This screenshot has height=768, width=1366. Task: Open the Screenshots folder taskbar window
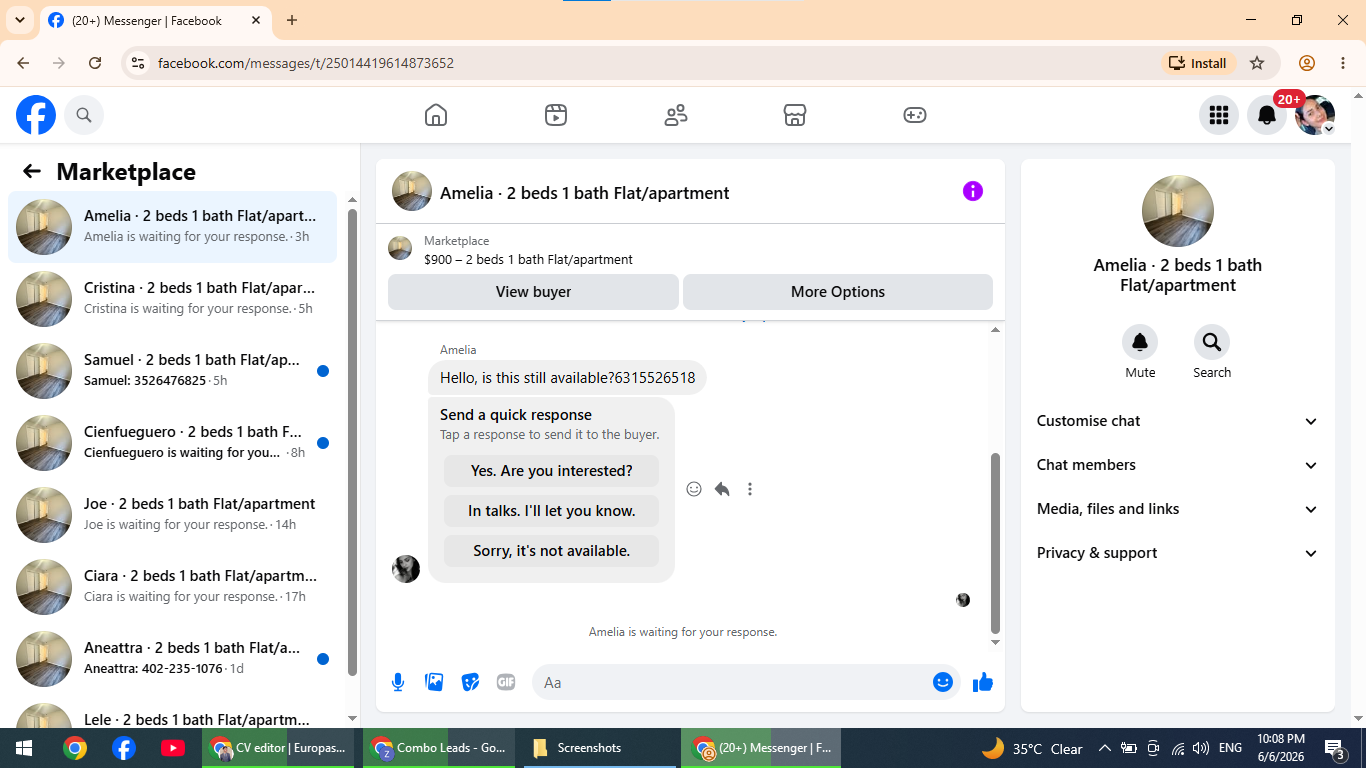point(598,748)
